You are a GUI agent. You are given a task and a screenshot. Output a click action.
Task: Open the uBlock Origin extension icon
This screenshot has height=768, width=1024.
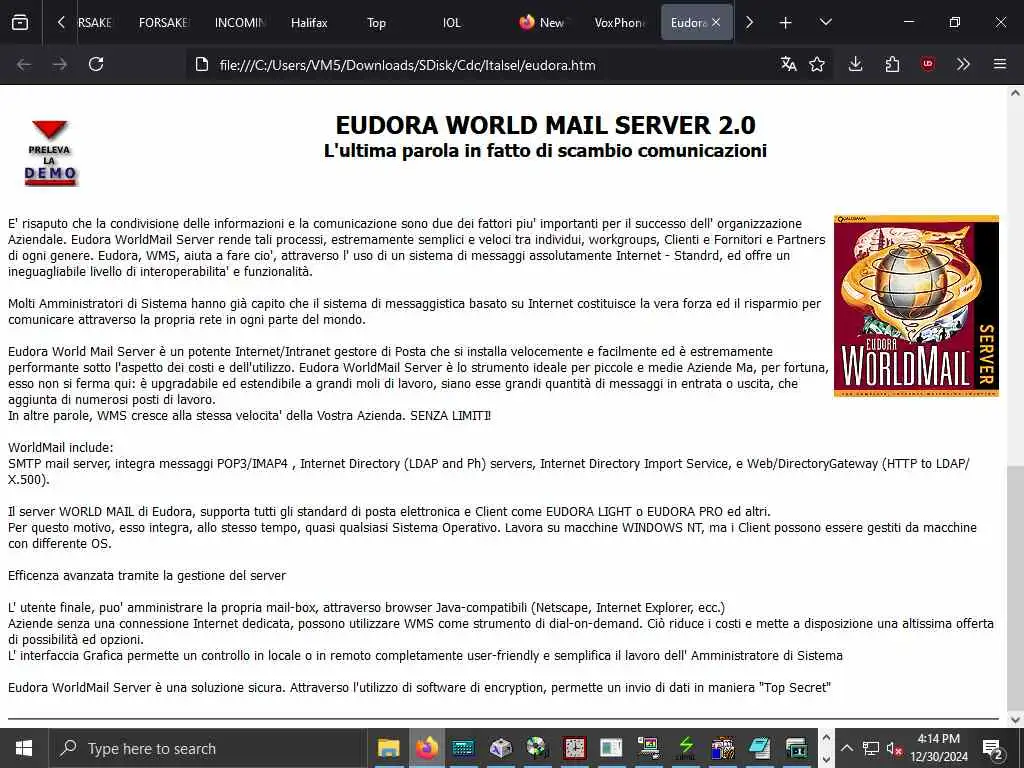(x=927, y=64)
